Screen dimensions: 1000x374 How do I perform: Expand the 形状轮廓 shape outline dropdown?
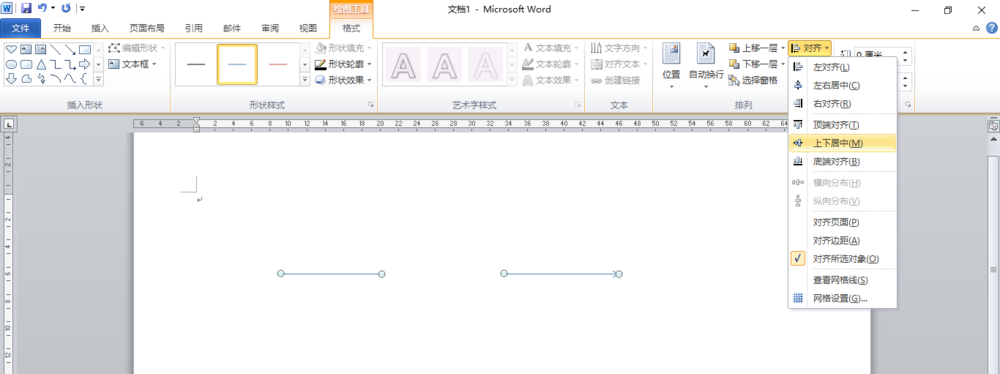click(x=369, y=64)
